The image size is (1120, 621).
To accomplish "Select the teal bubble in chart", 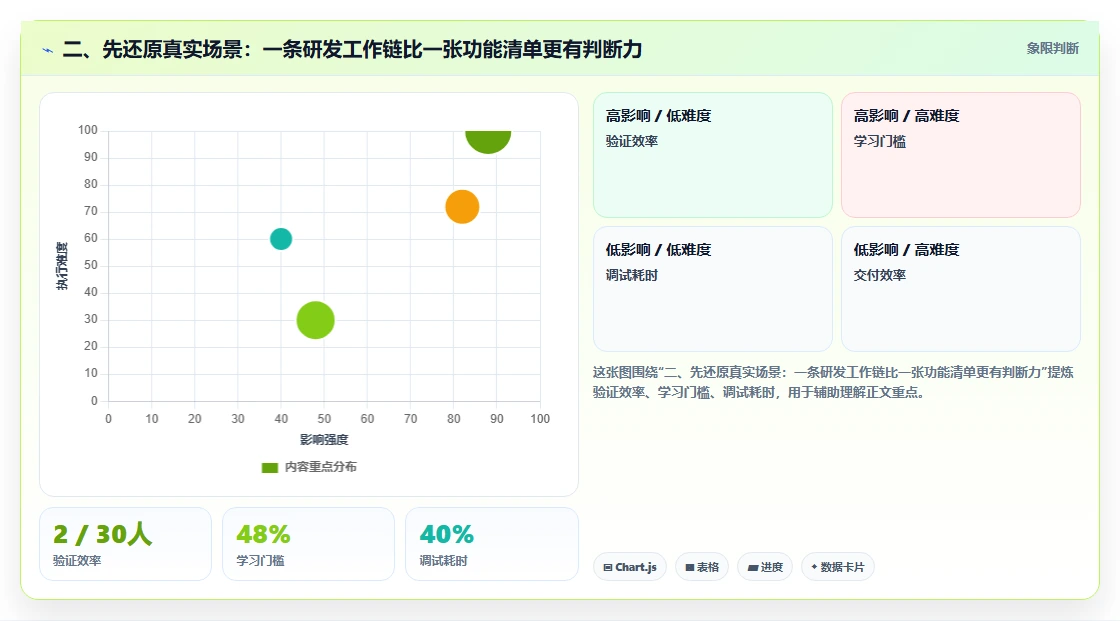I will point(281,239).
